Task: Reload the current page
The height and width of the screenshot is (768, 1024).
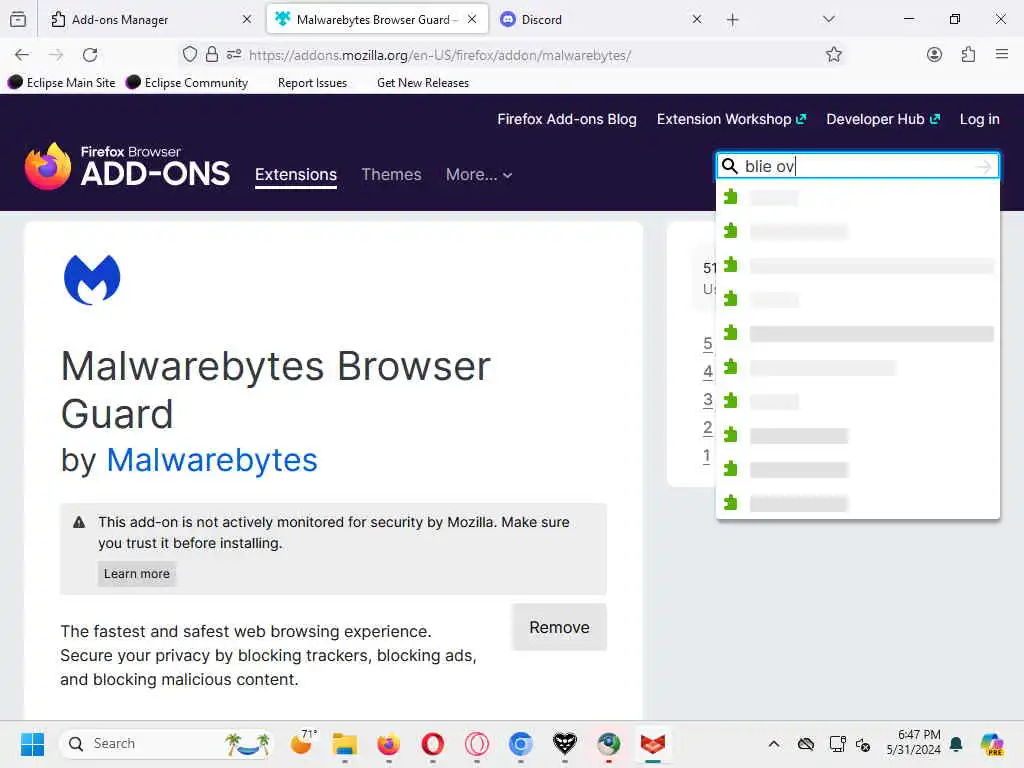Action: point(90,55)
